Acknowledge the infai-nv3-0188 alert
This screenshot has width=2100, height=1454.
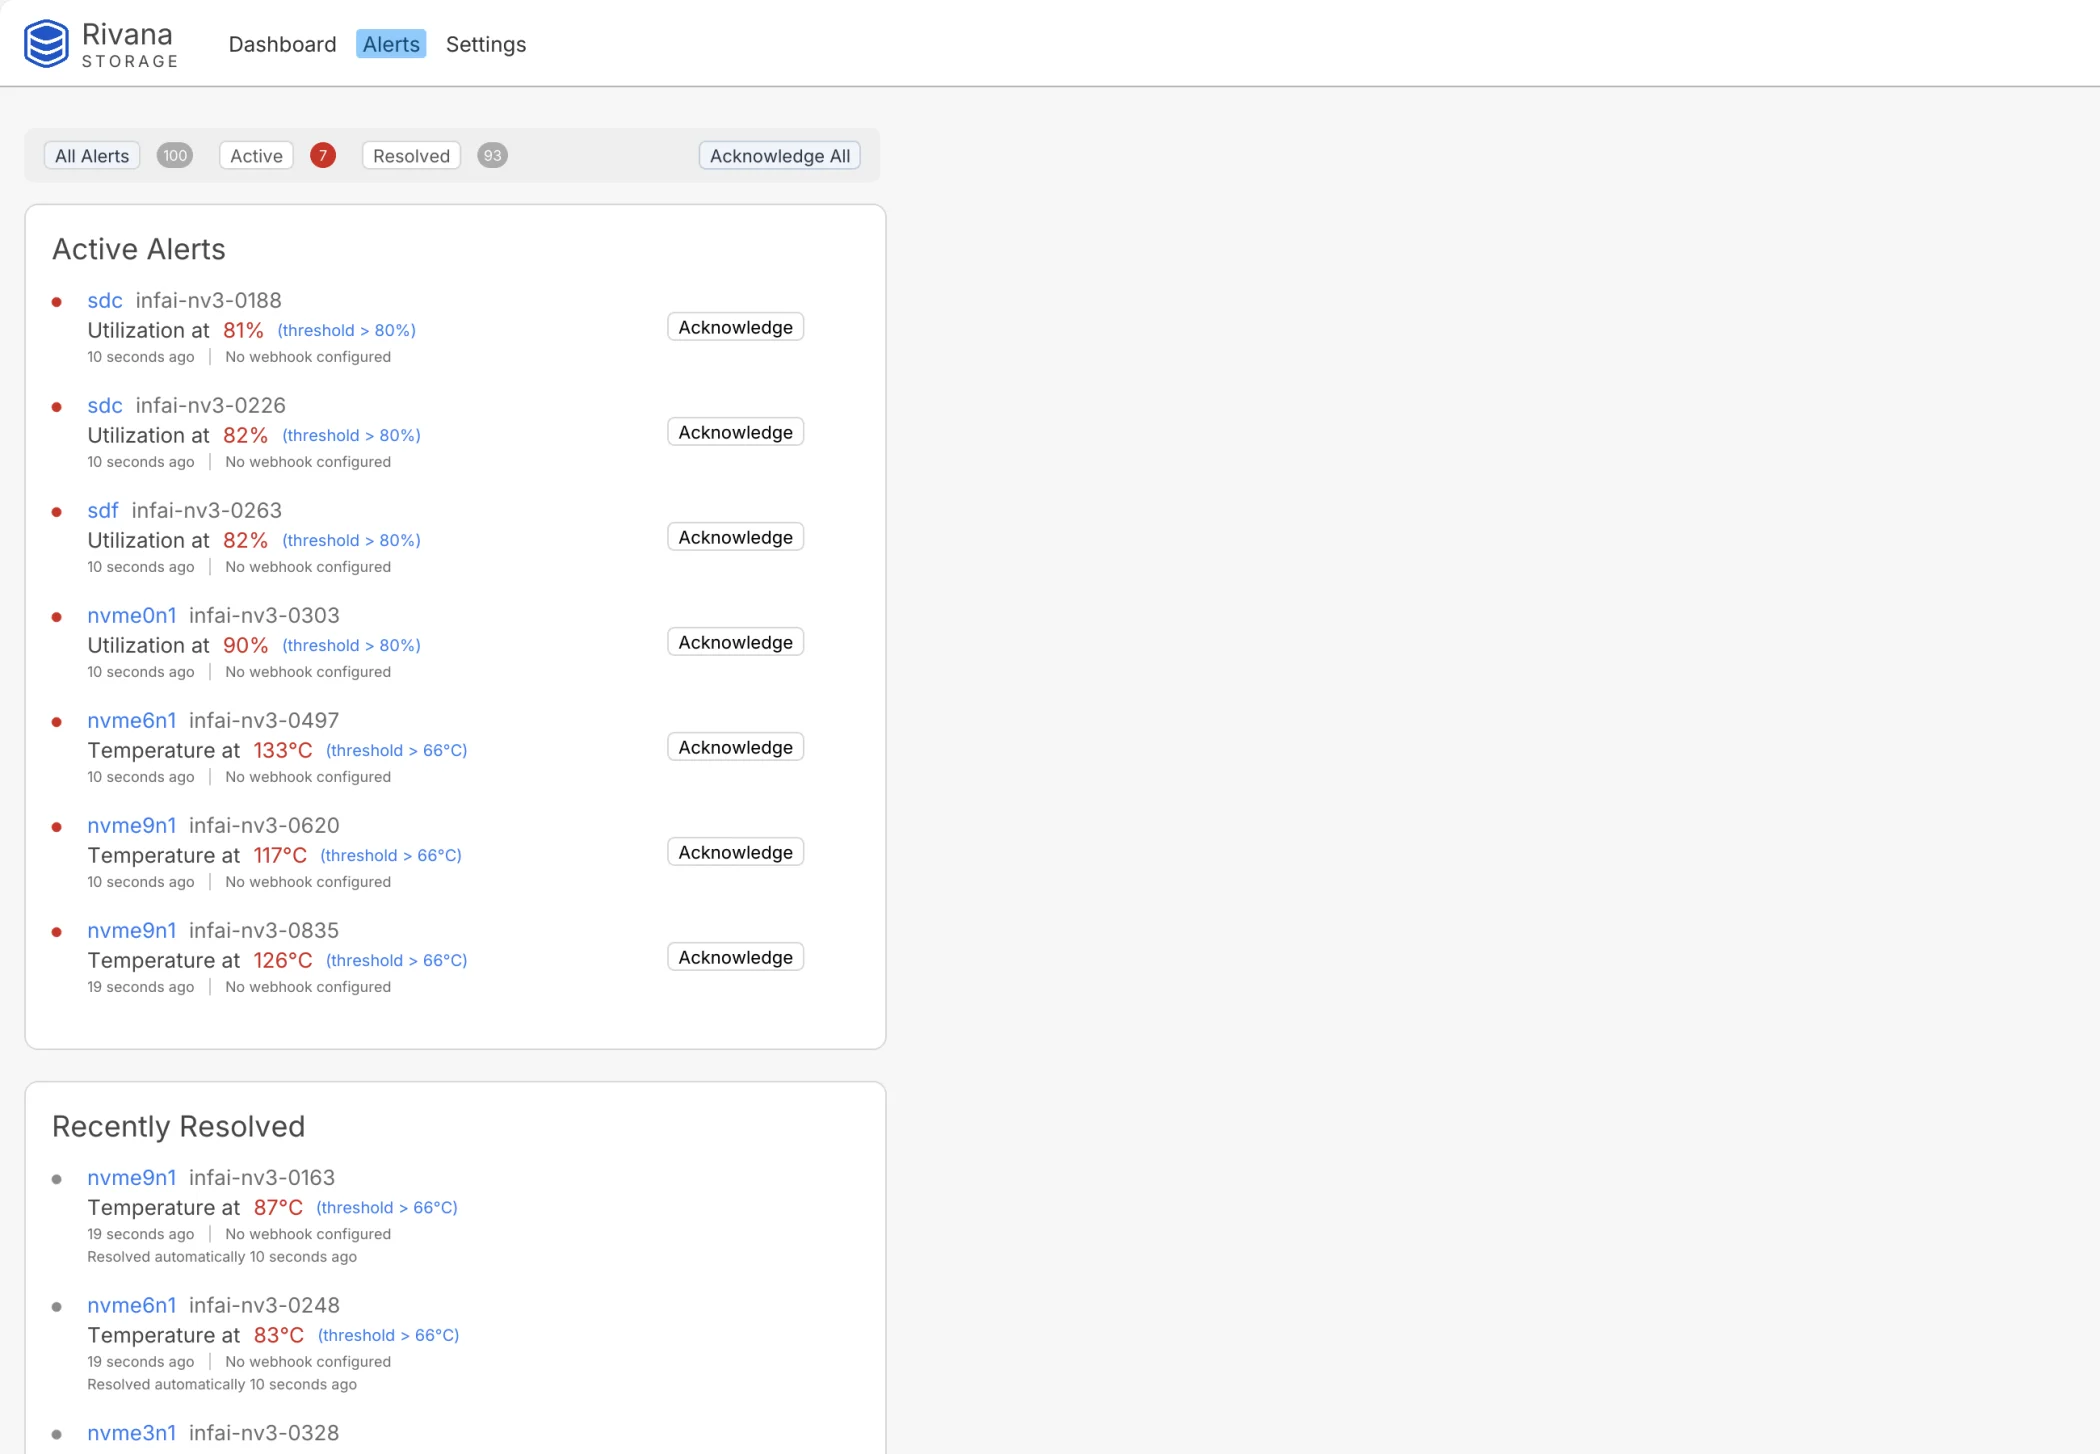tap(736, 327)
